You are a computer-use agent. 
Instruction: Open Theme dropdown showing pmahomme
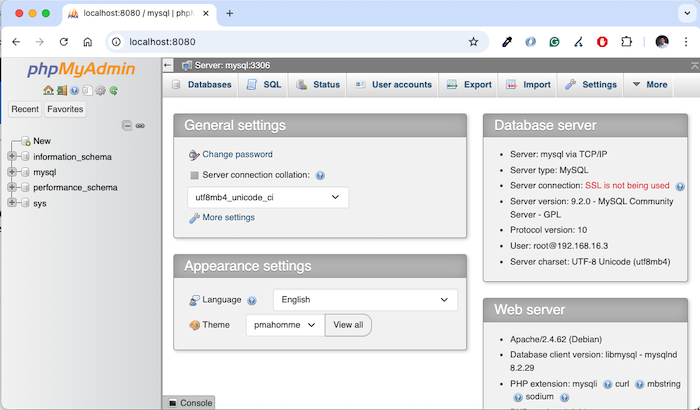coord(285,325)
